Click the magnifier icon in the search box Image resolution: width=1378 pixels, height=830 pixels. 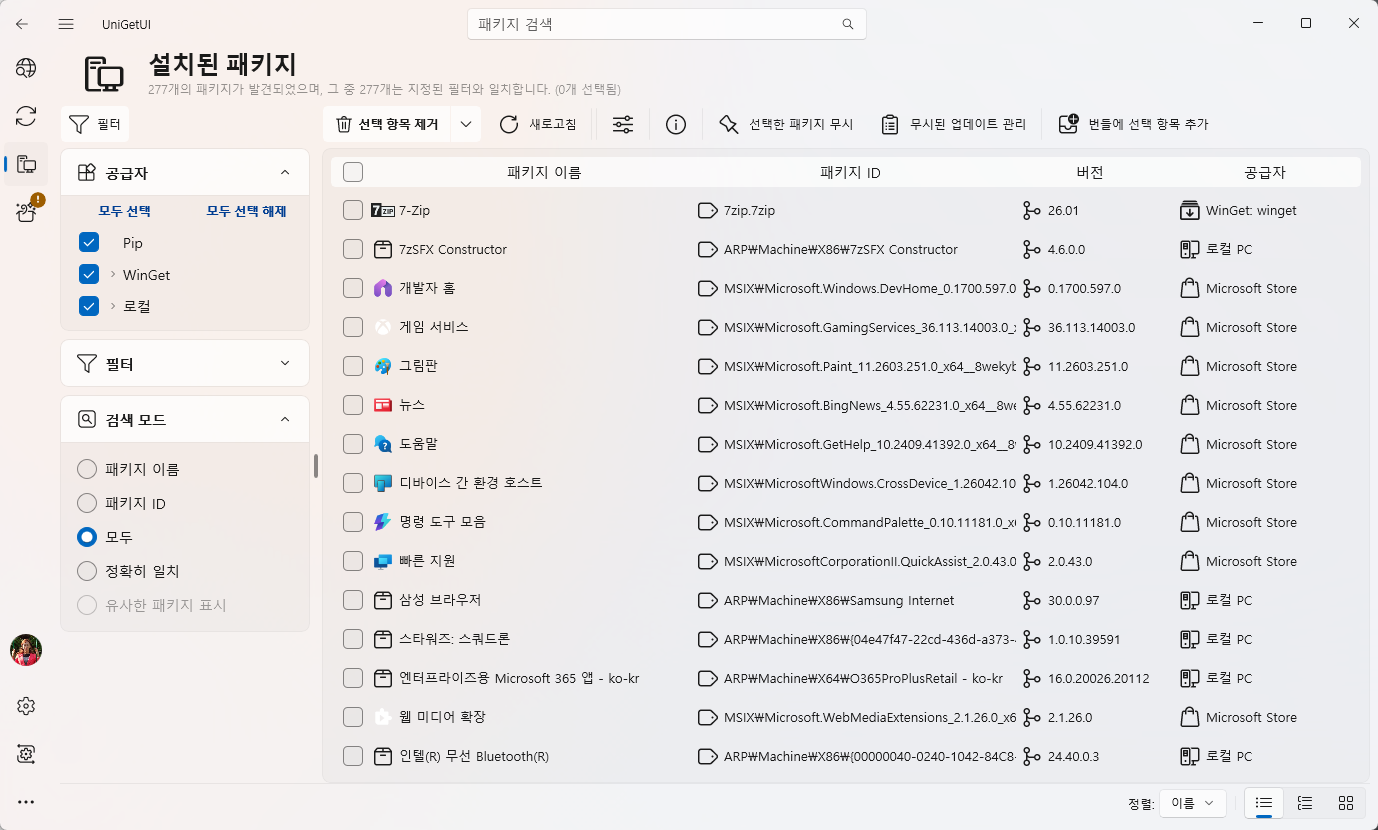(x=847, y=24)
